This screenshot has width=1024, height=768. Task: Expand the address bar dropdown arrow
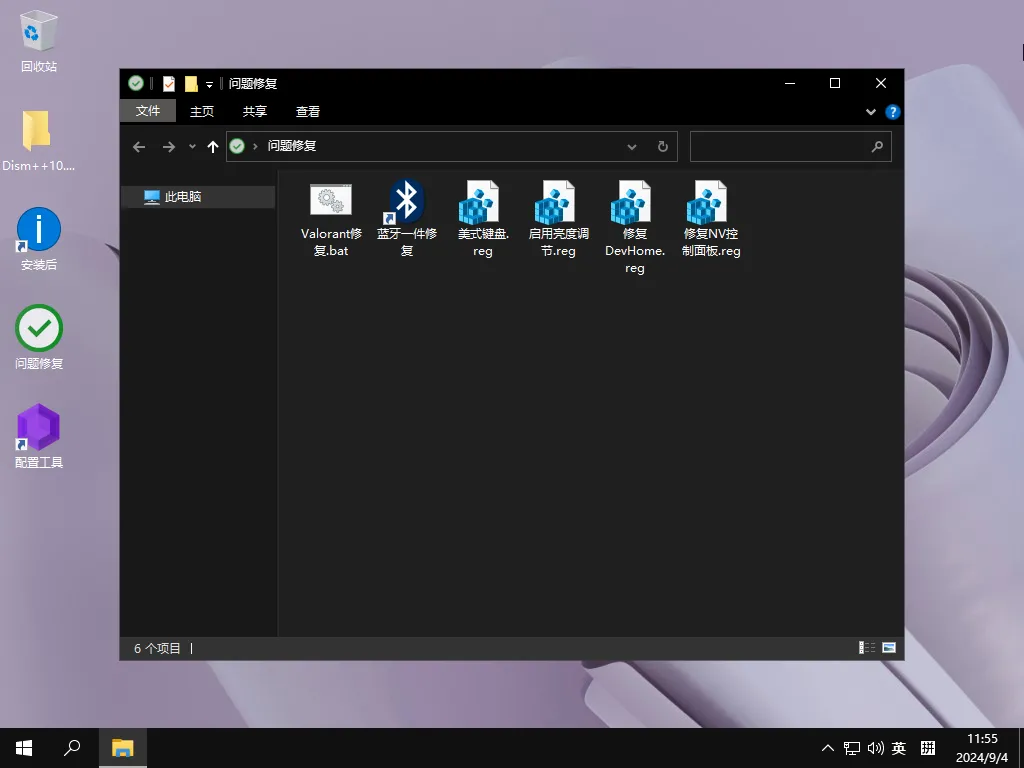[x=632, y=146]
